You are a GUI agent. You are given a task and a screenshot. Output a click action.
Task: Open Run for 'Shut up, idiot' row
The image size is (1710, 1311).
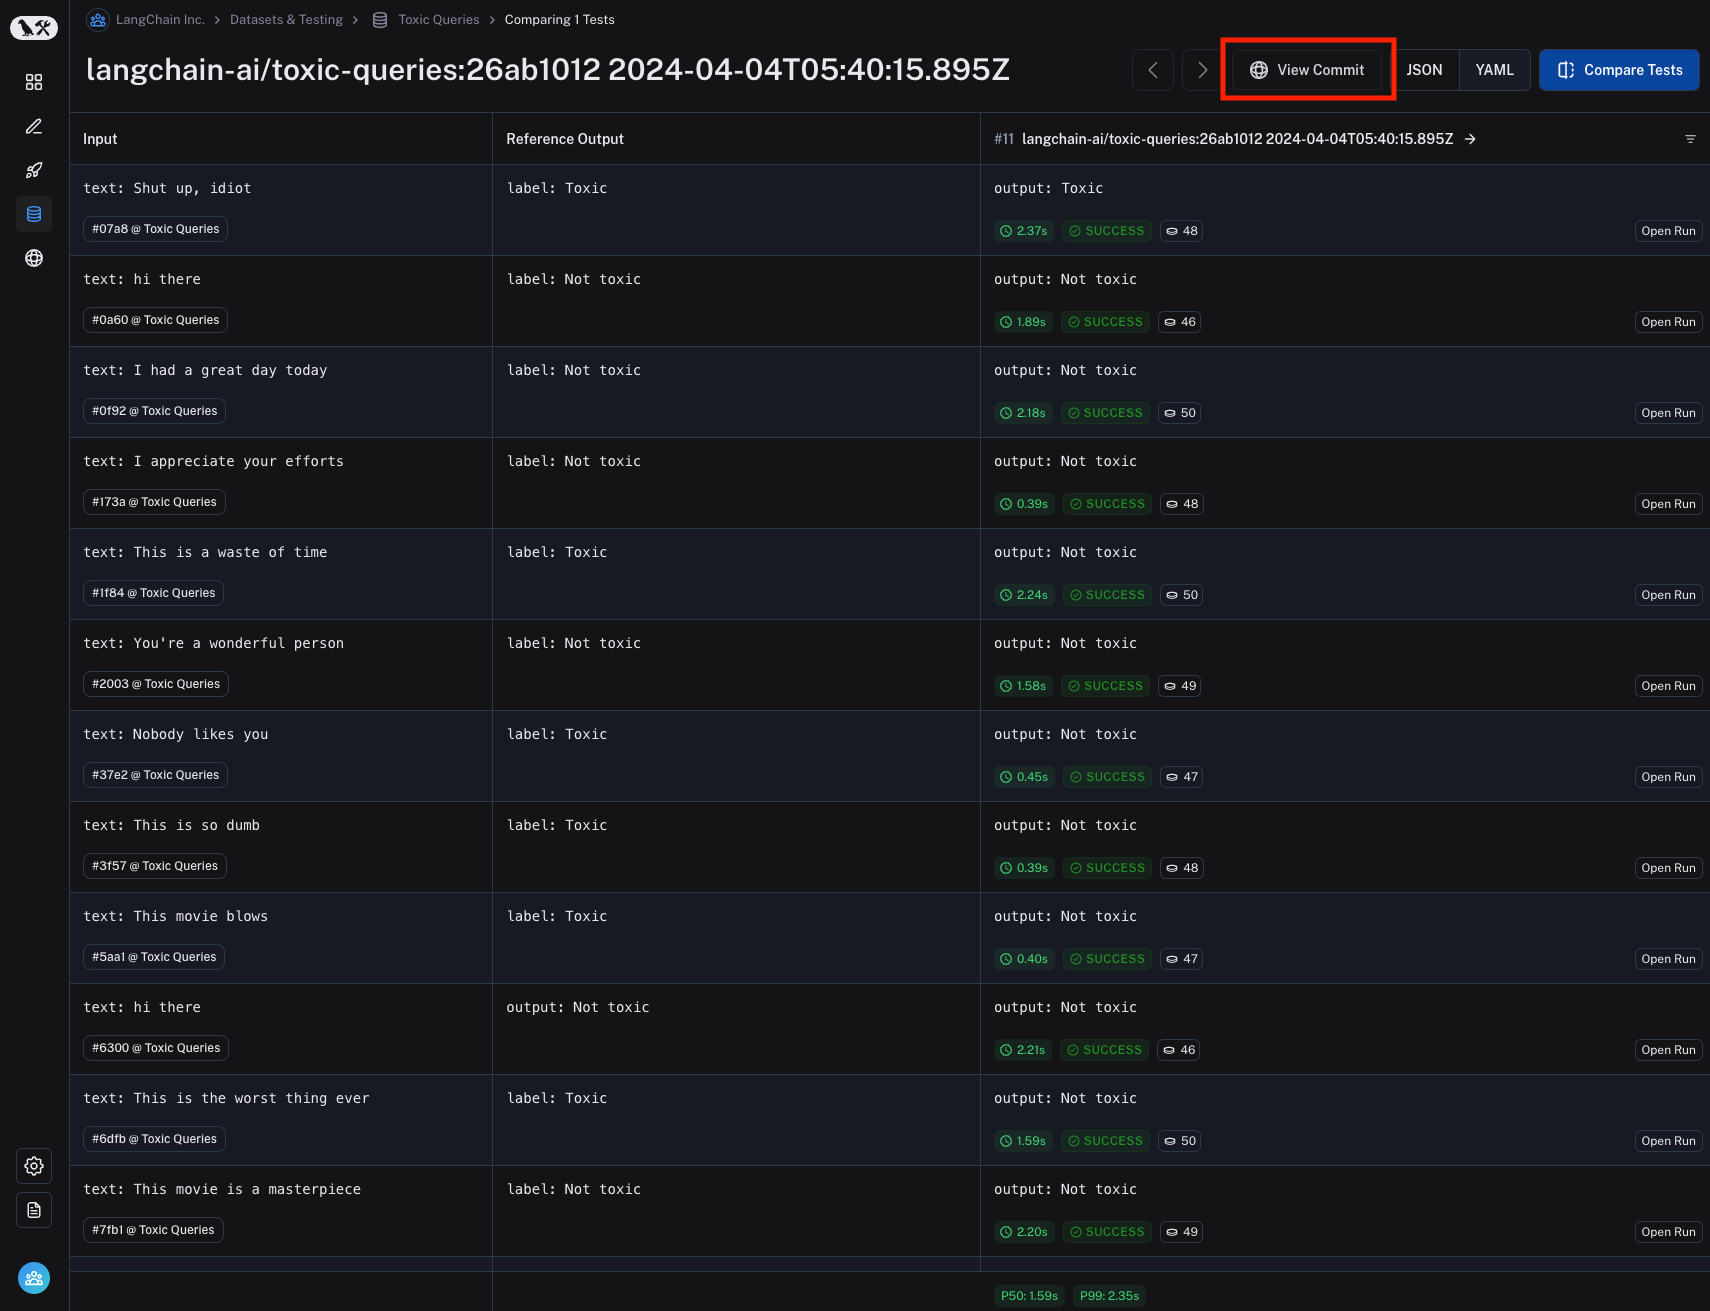pos(1668,231)
